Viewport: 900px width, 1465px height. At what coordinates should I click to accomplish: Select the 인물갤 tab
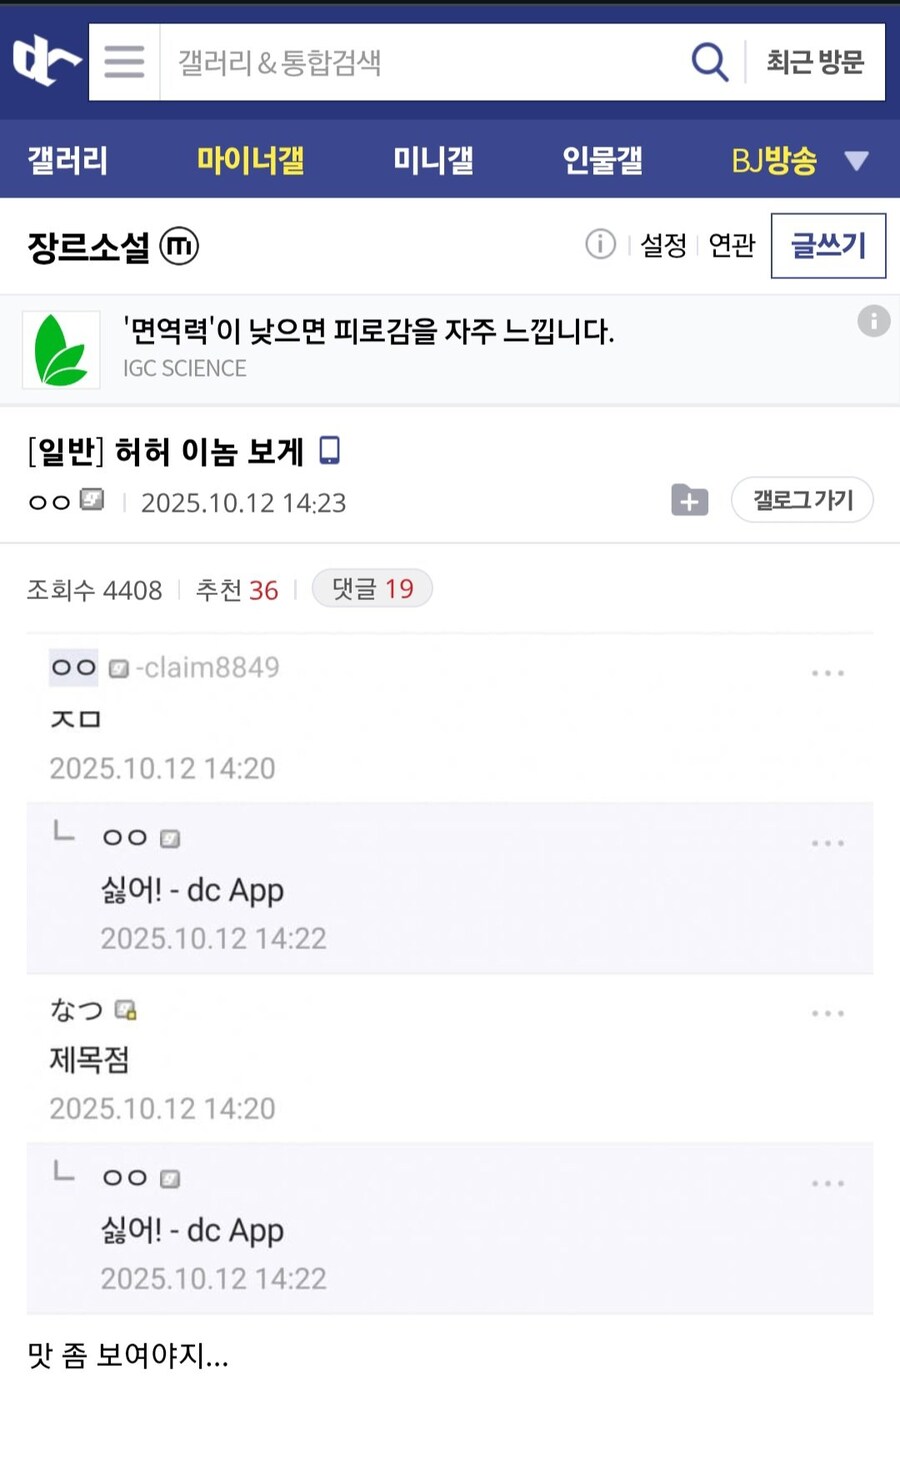[602, 160]
